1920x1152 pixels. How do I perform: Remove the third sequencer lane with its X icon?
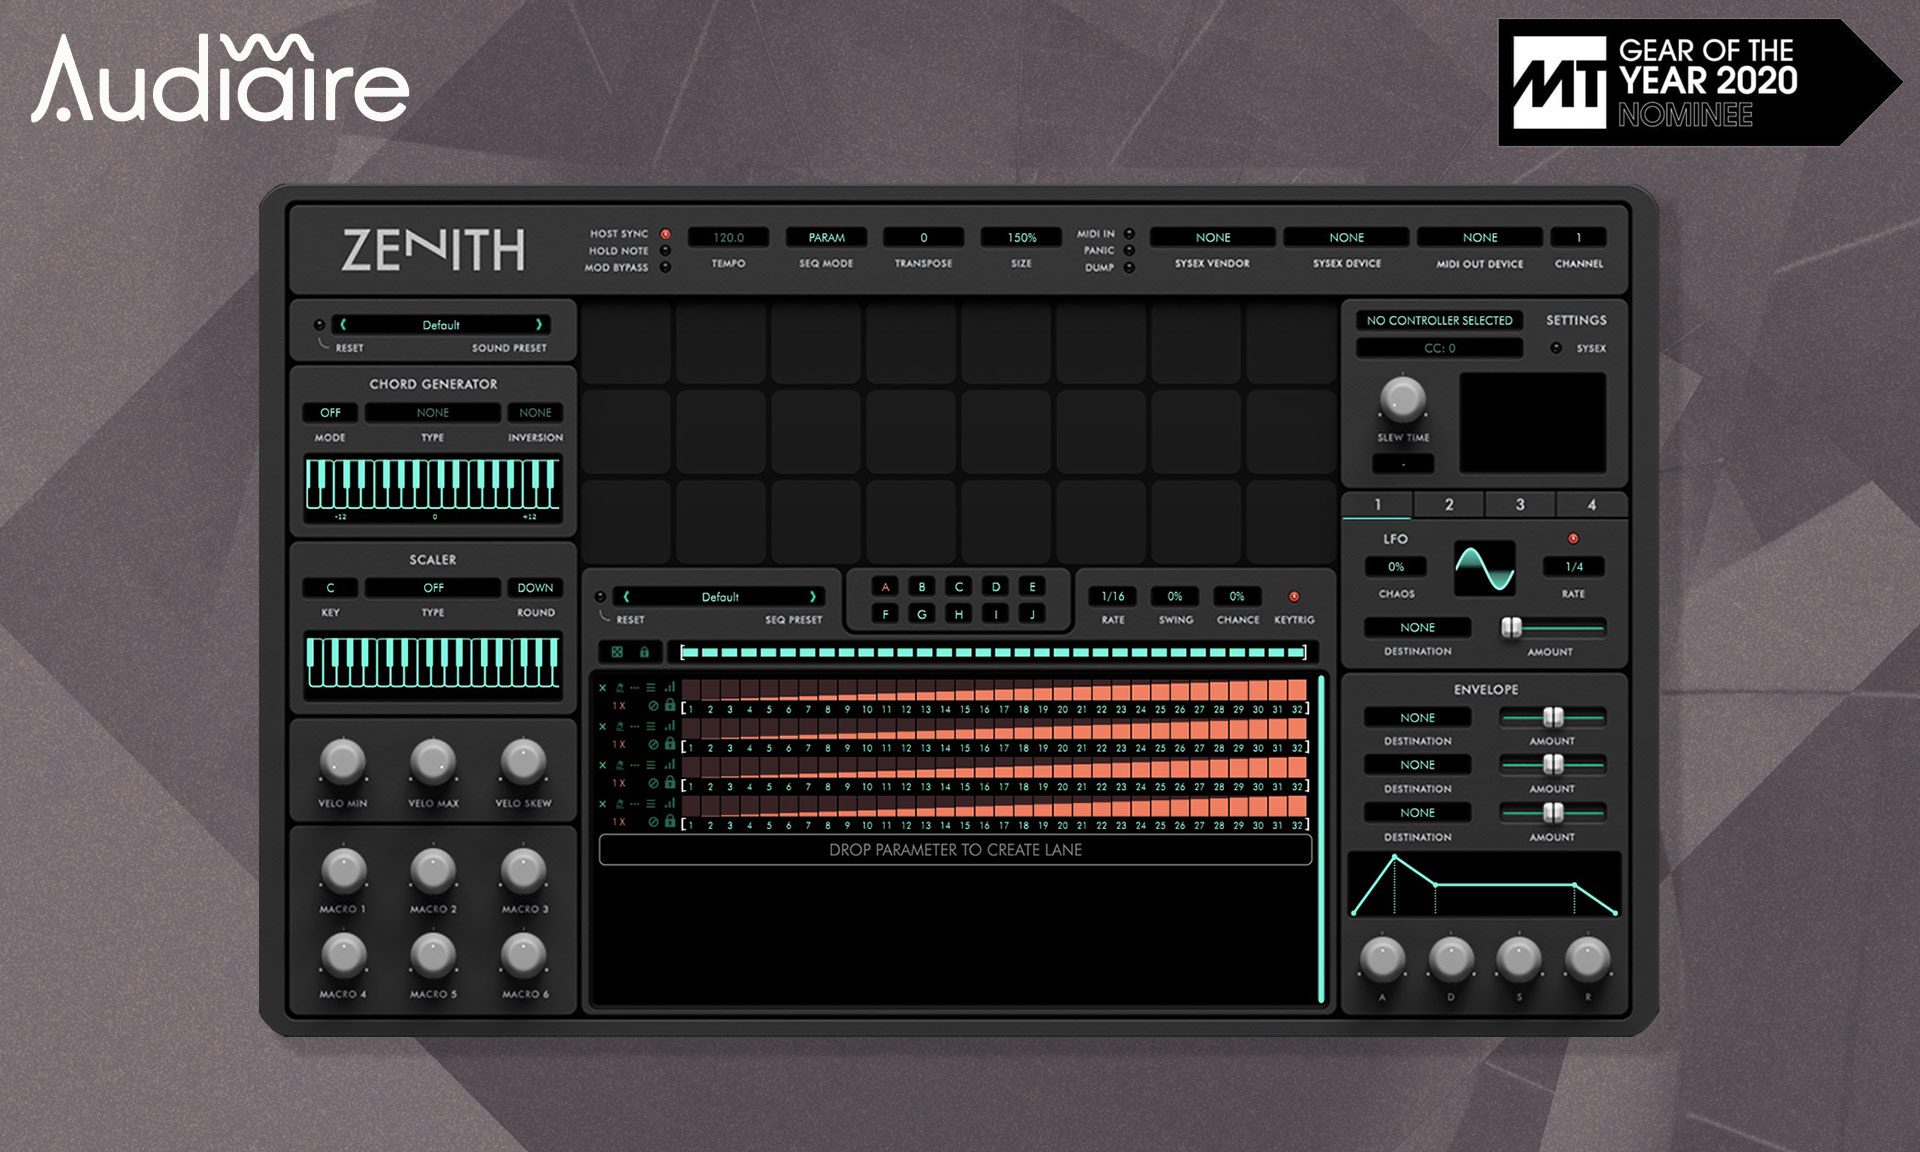coord(602,765)
